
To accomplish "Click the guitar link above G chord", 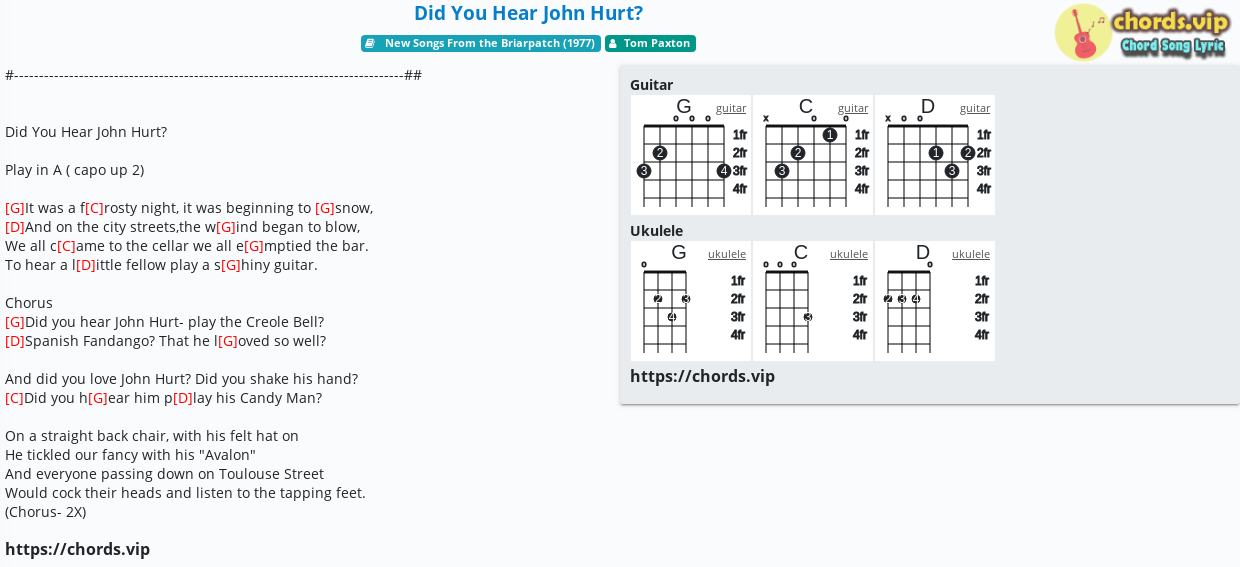I will [x=731, y=108].
